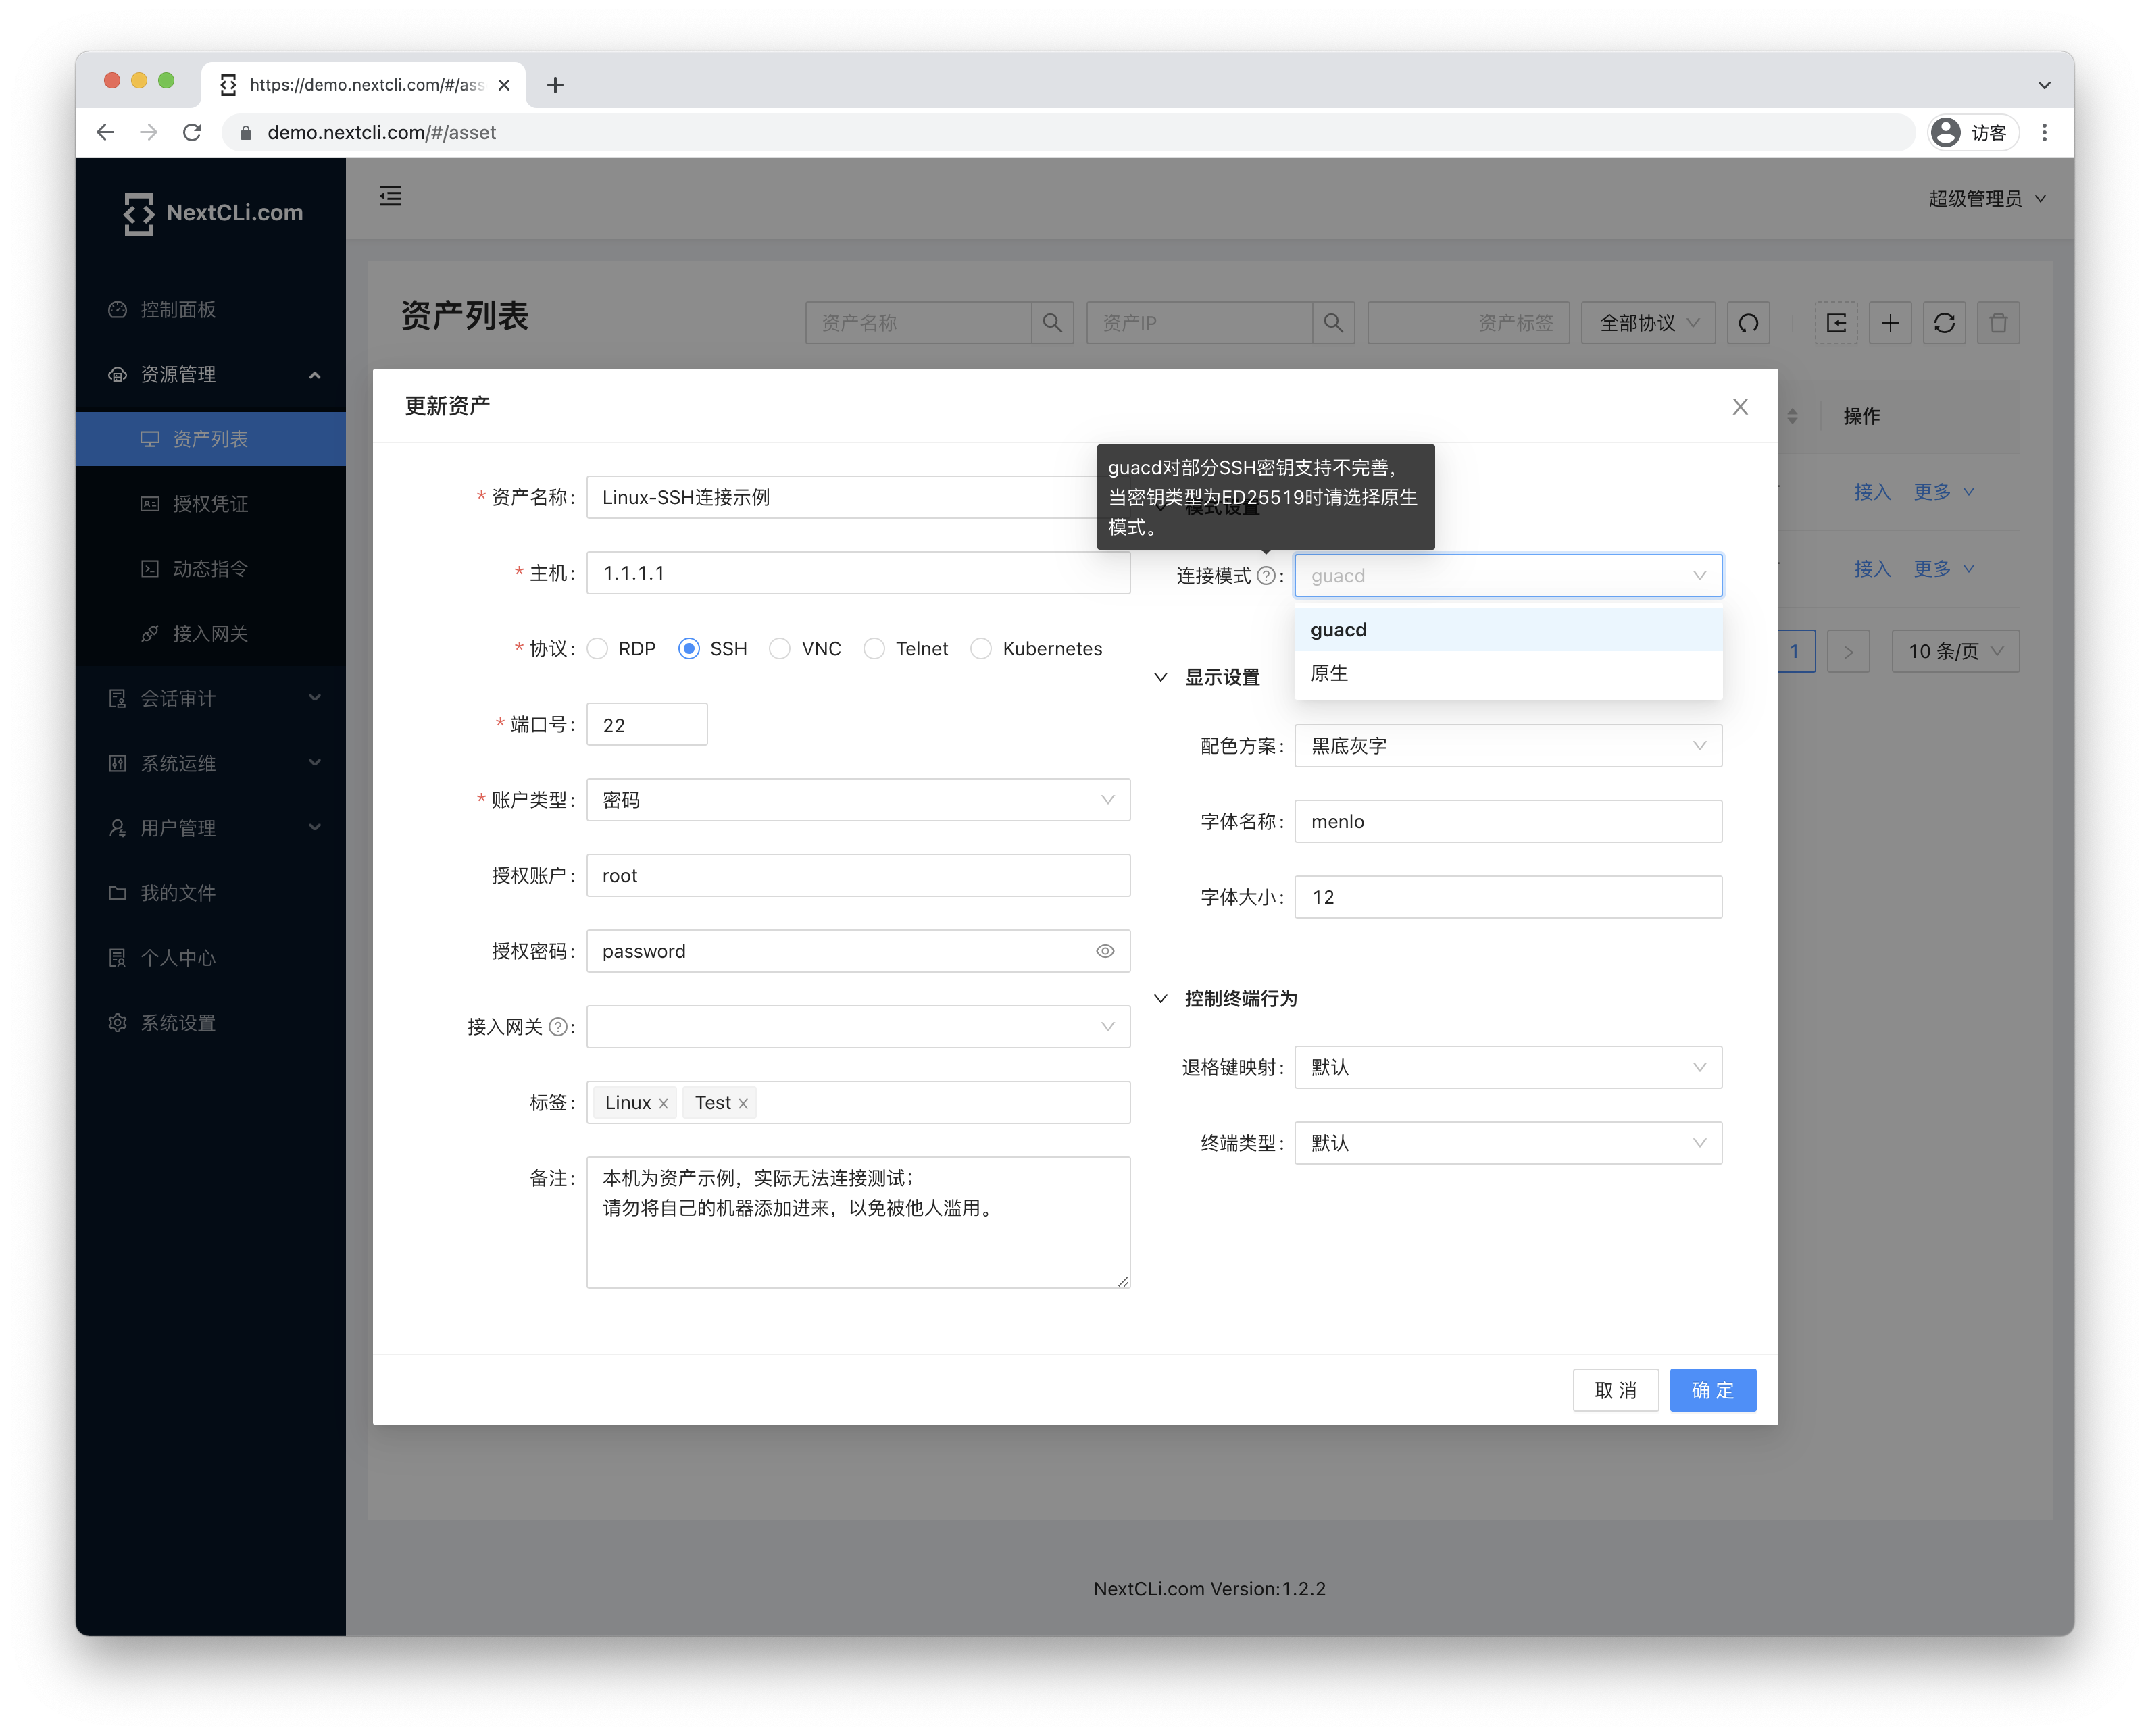
Task: Click next page arrow in pagination
Action: click(x=1848, y=651)
